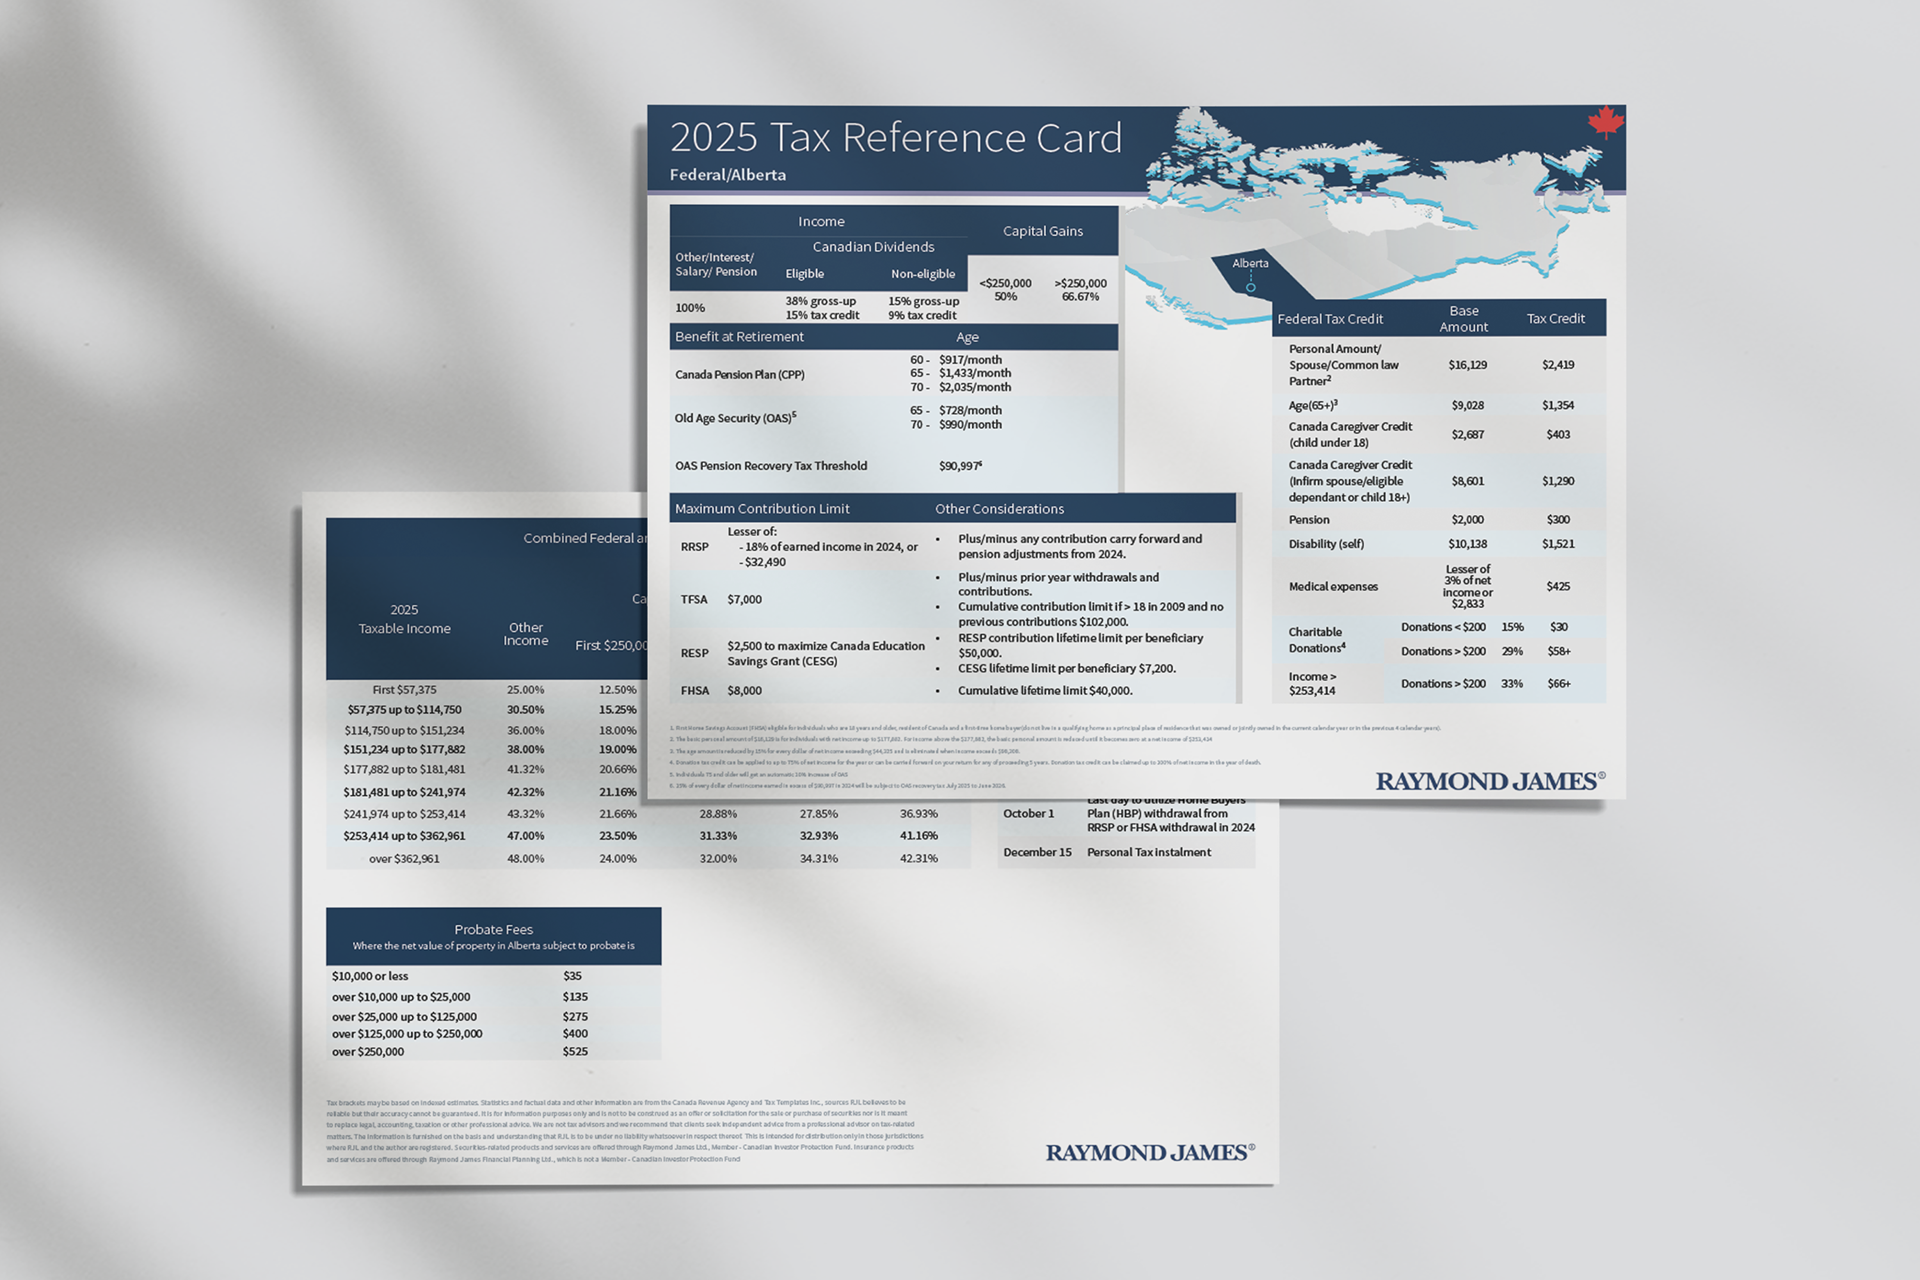Select the '$425' medical tax credit
This screenshot has width=1920, height=1280.
1558,587
